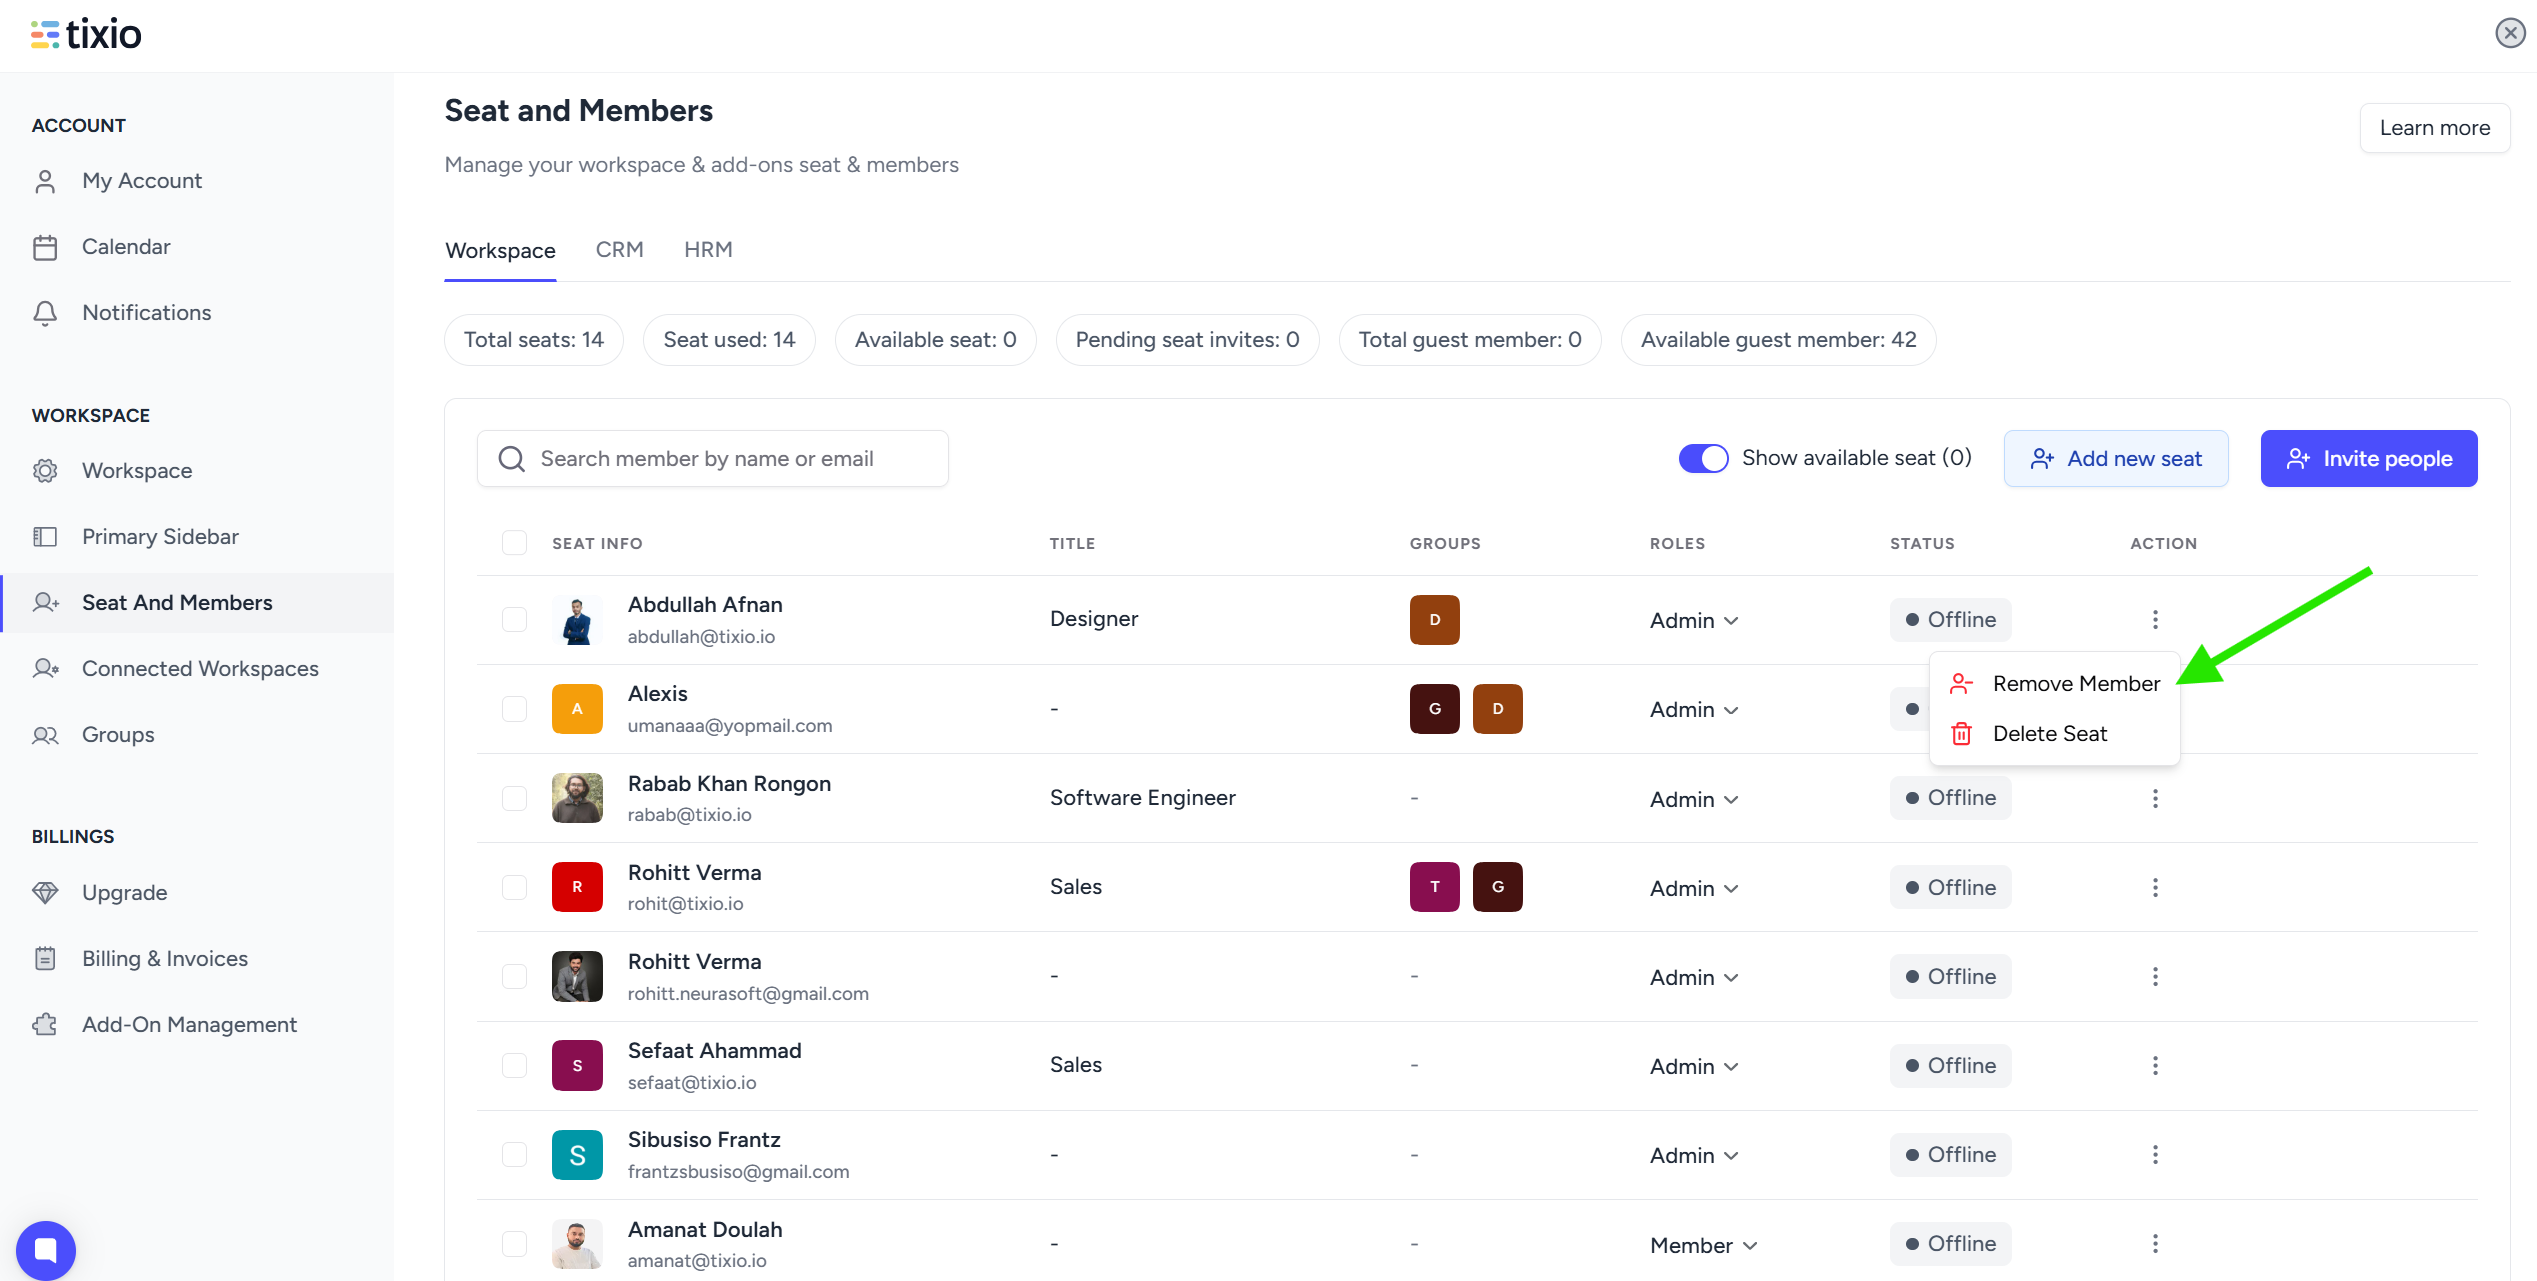
Task: Open three-dot menu for Sefaat Ahammad
Action: 2155,1066
